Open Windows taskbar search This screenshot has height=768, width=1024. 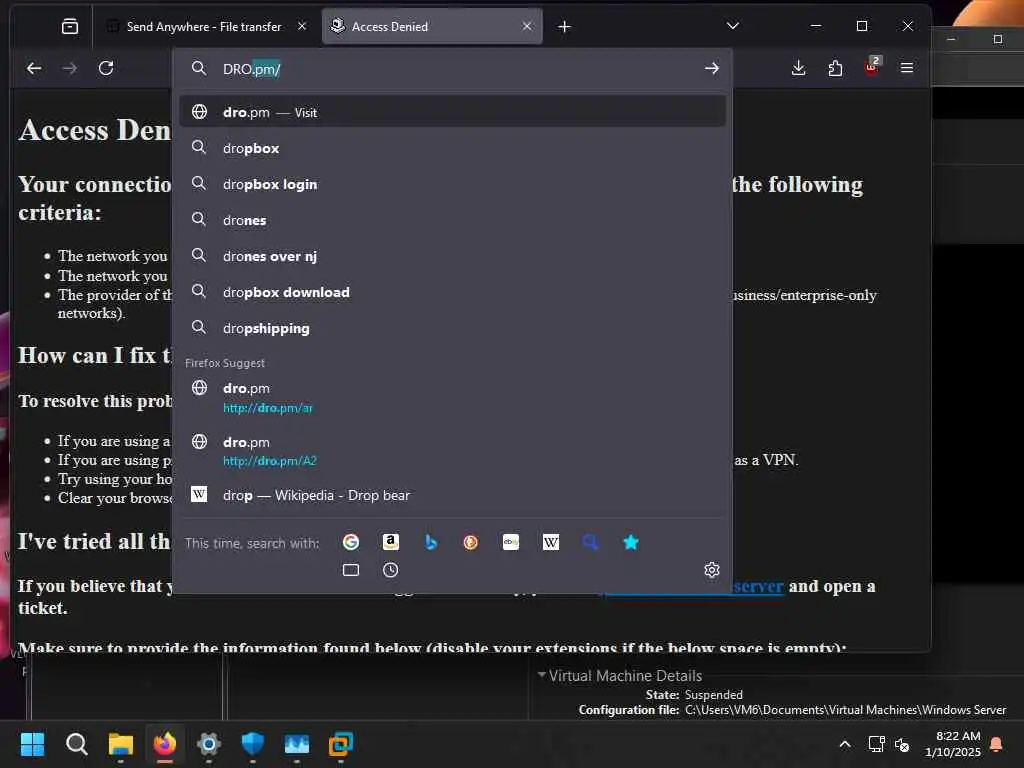[x=76, y=744]
